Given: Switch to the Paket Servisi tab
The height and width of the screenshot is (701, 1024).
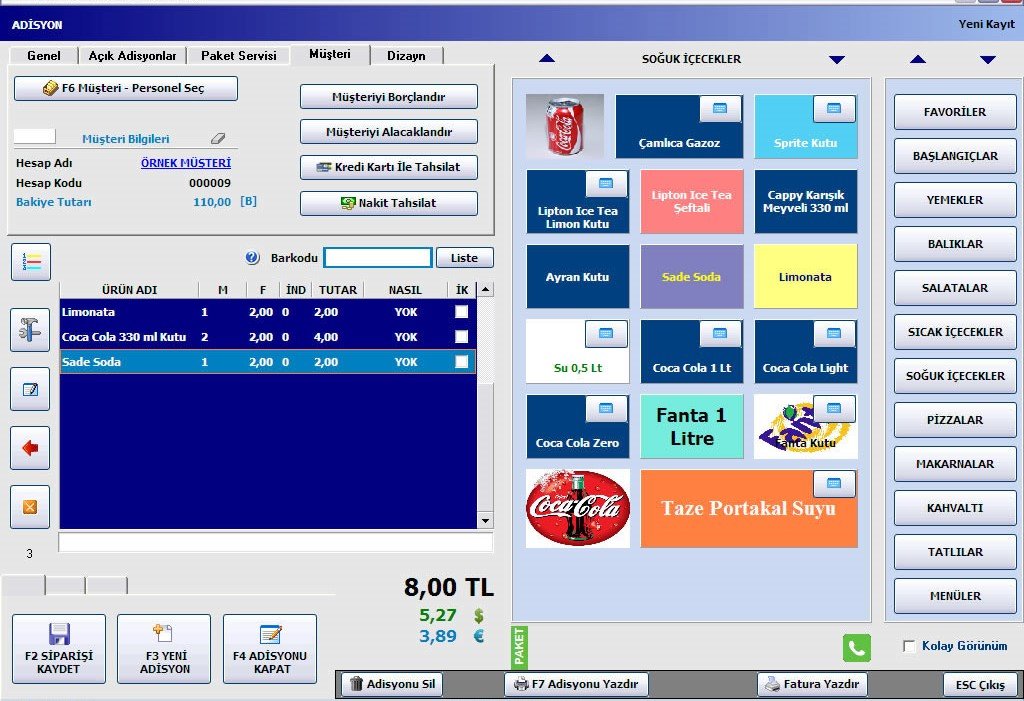Looking at the screenshot, I should [x=238, y=56].
